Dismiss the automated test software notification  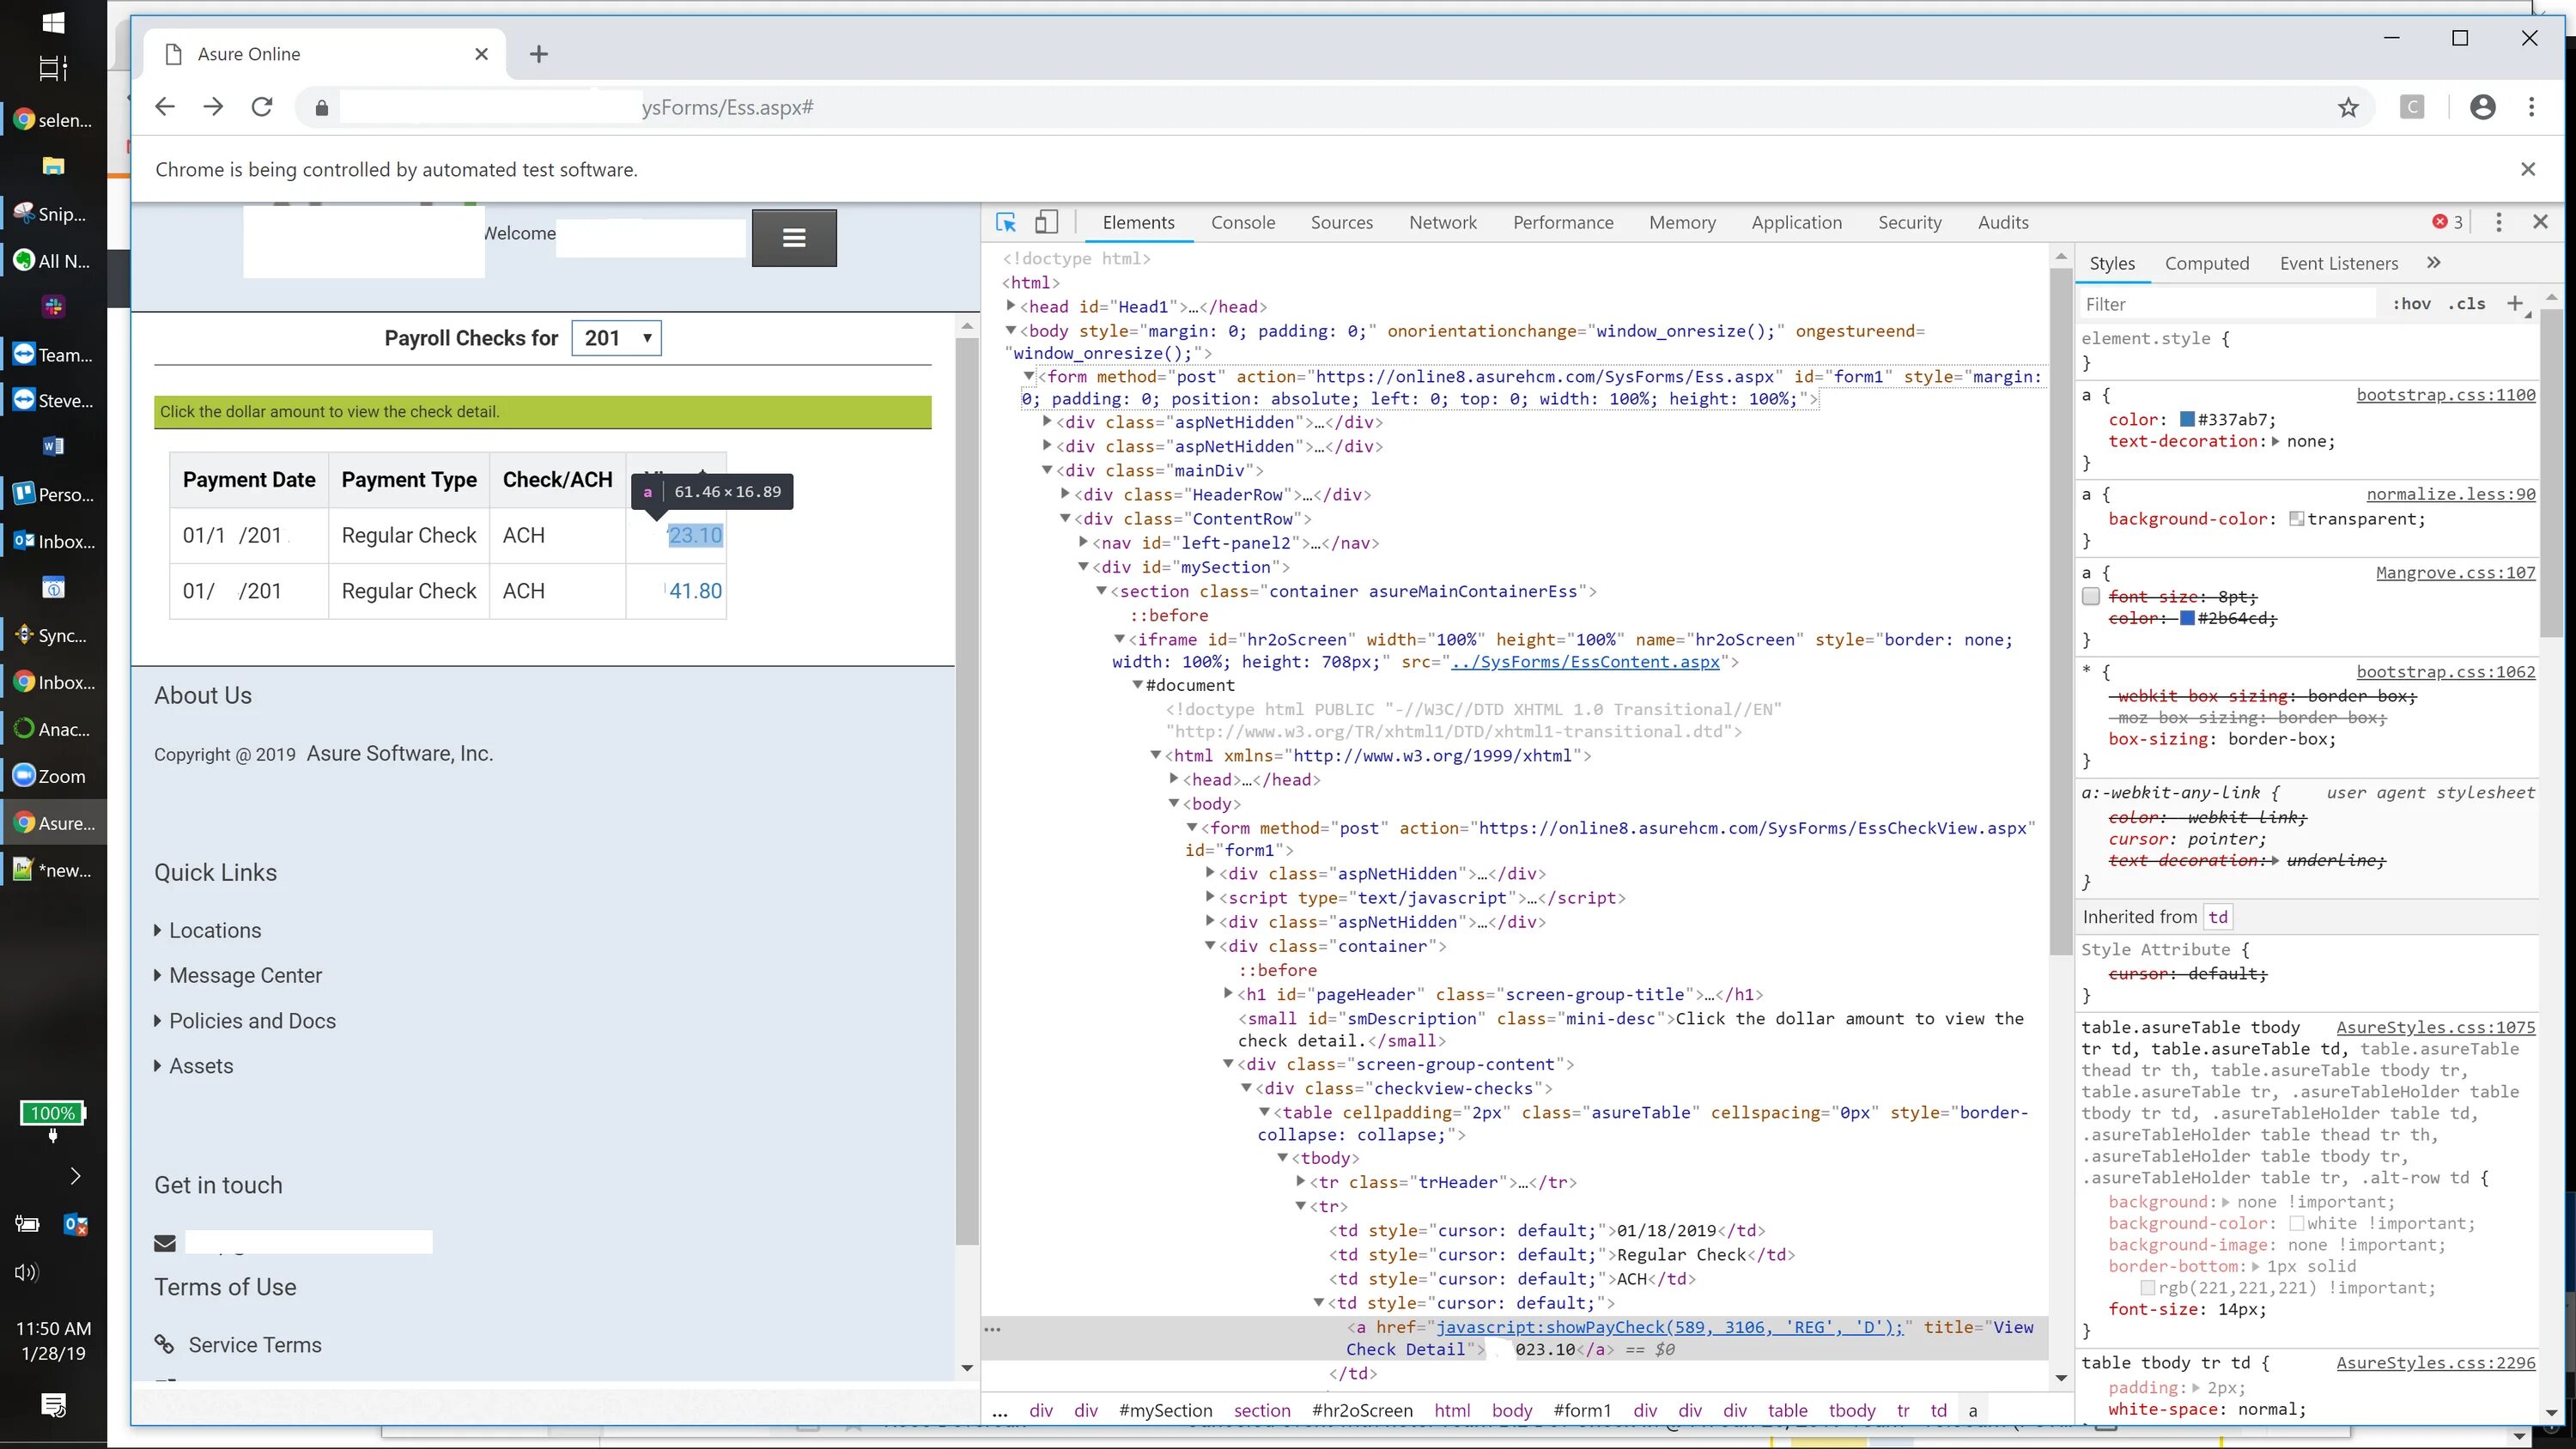click(2527, 169)
